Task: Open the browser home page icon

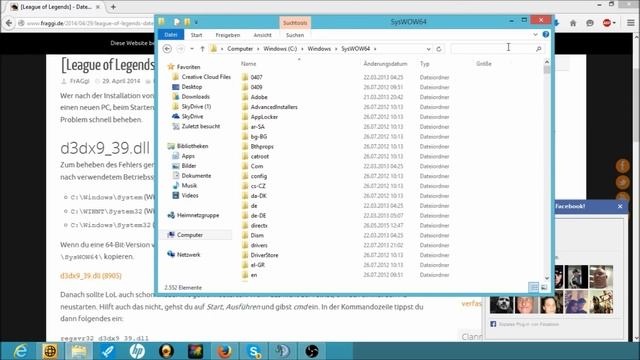Action: [573, 23]
